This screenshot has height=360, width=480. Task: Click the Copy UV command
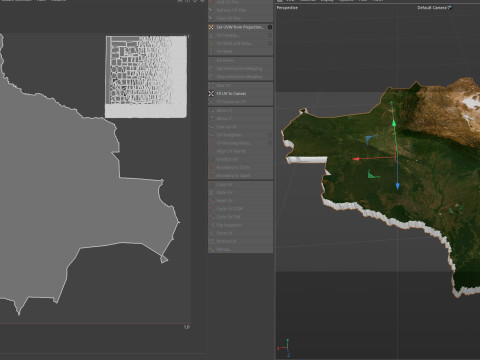pyautogui.click(x=240, y=184)
